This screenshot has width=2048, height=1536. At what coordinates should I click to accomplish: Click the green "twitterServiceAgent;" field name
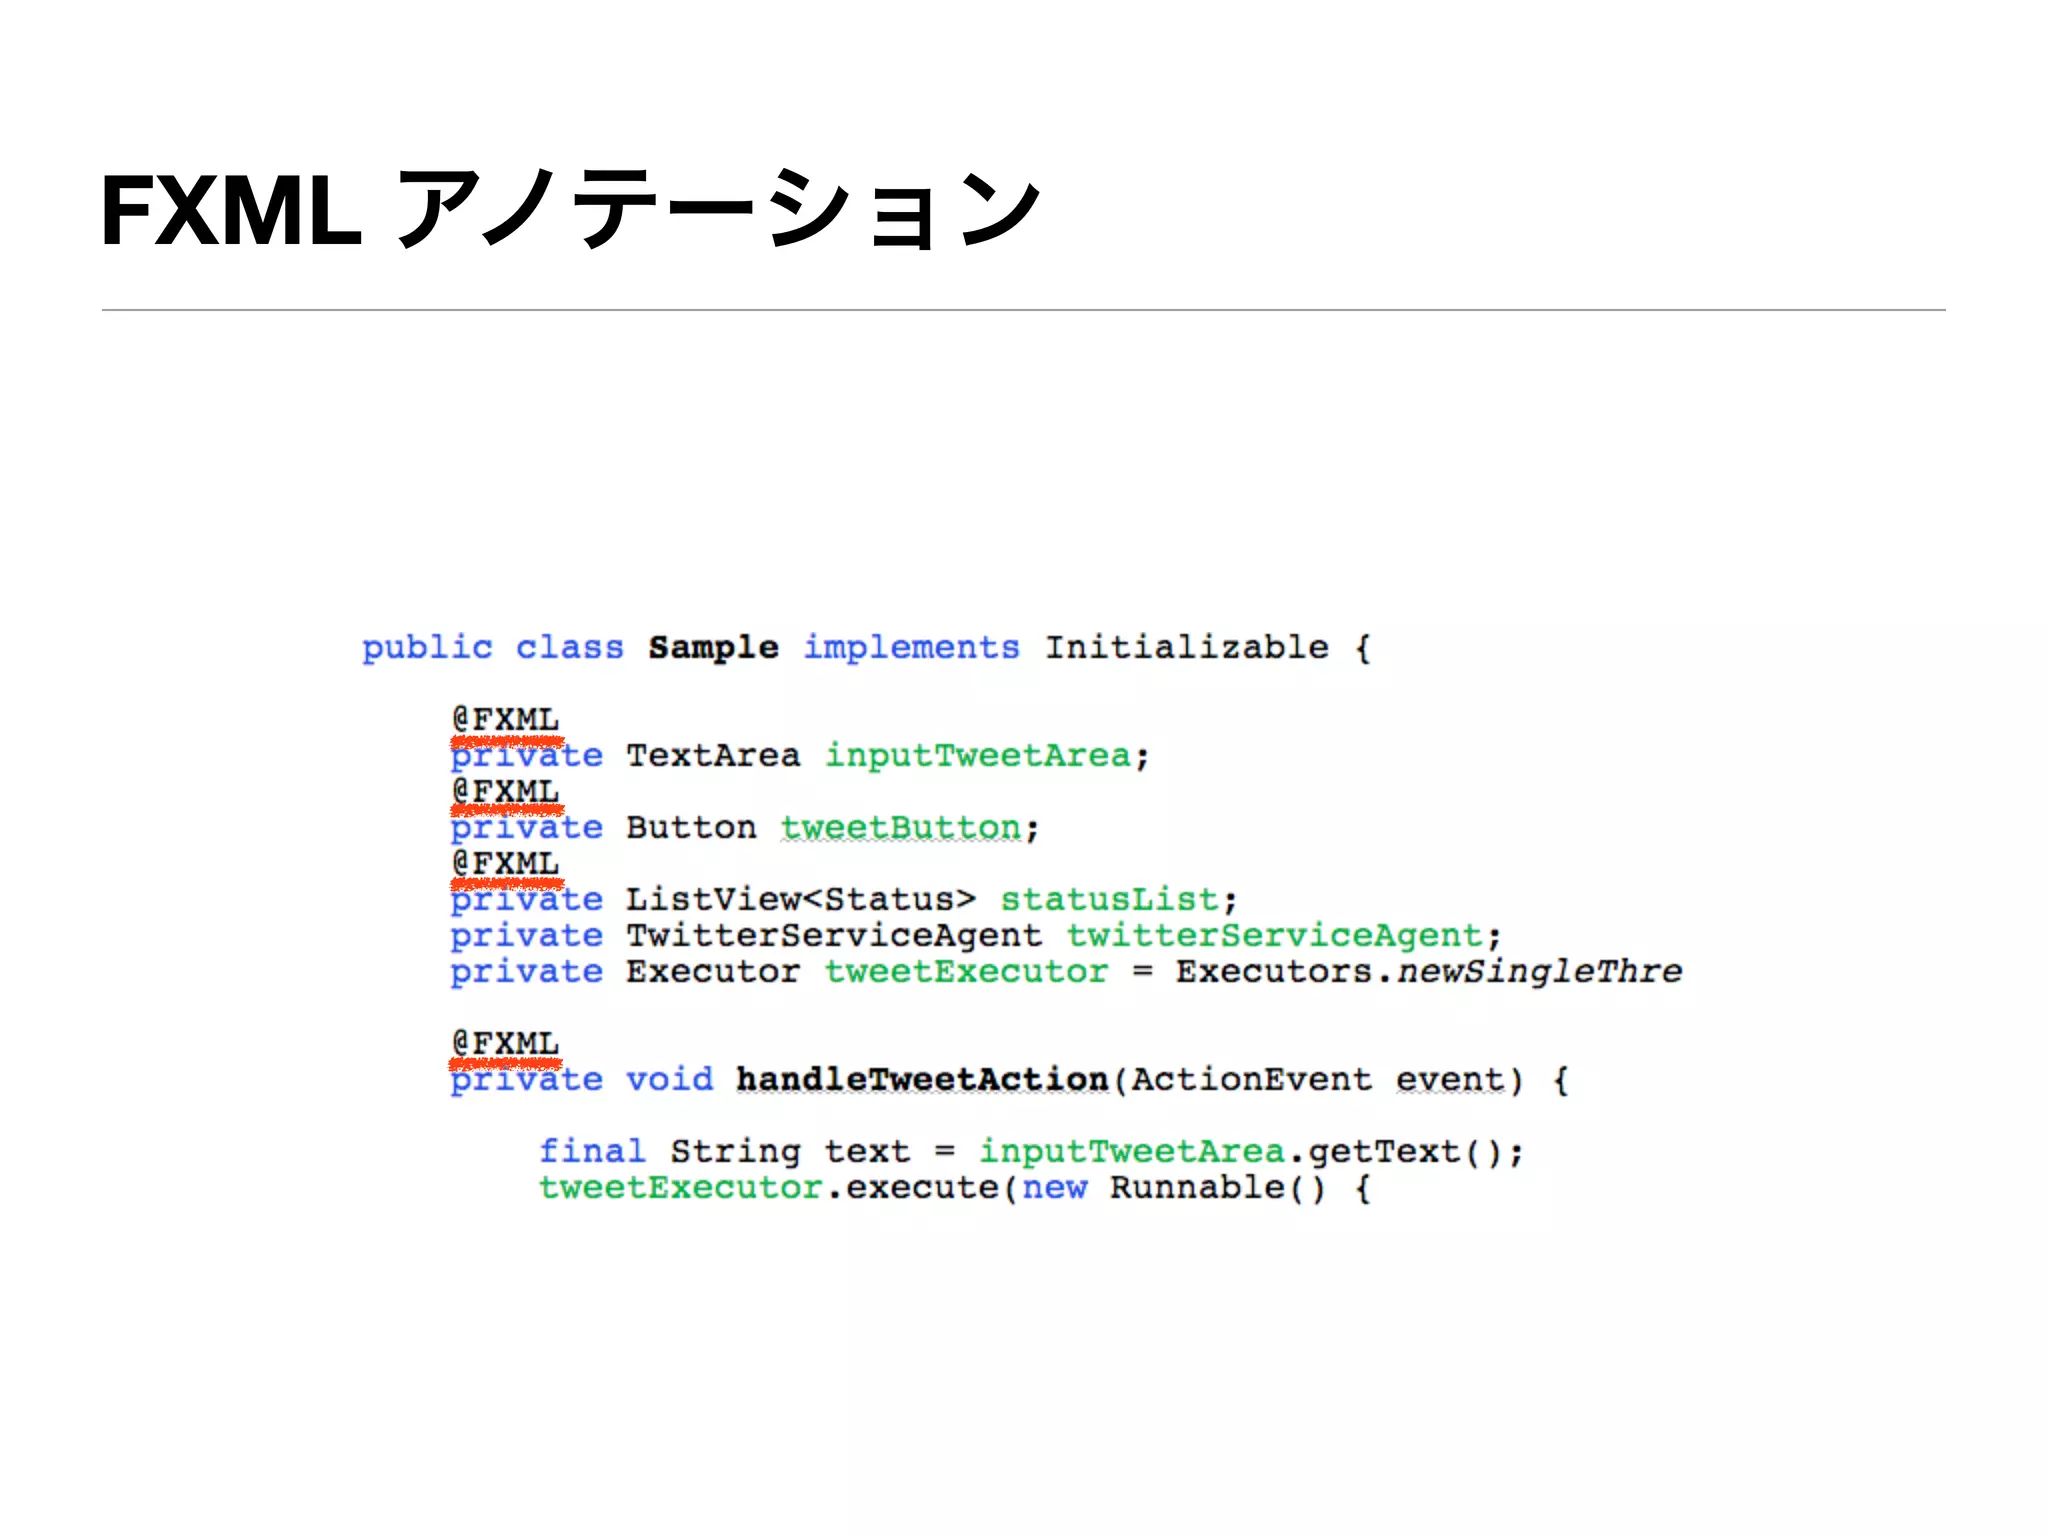(1284, 936)
